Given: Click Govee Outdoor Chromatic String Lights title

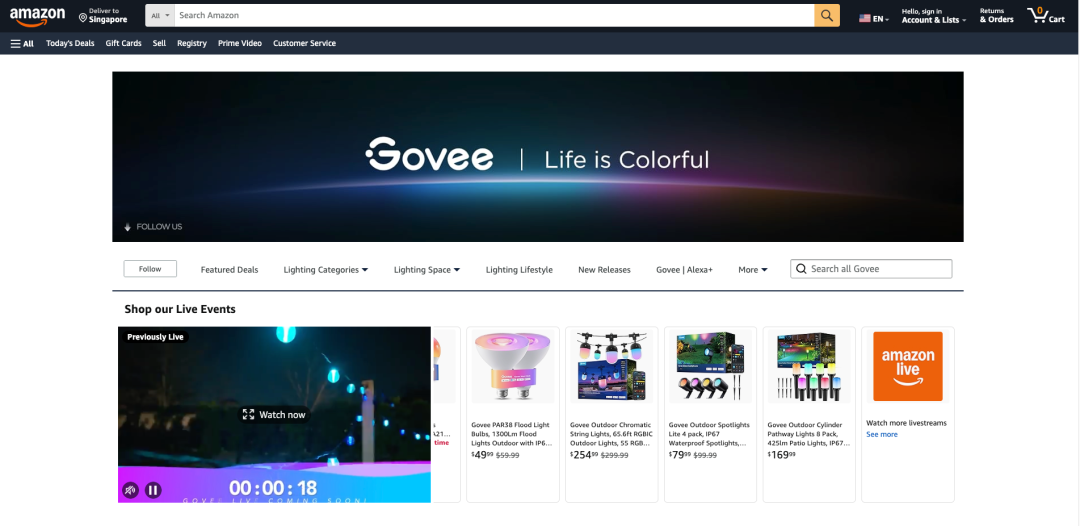Looking at the screenshot, I should (x=612, y=434).
